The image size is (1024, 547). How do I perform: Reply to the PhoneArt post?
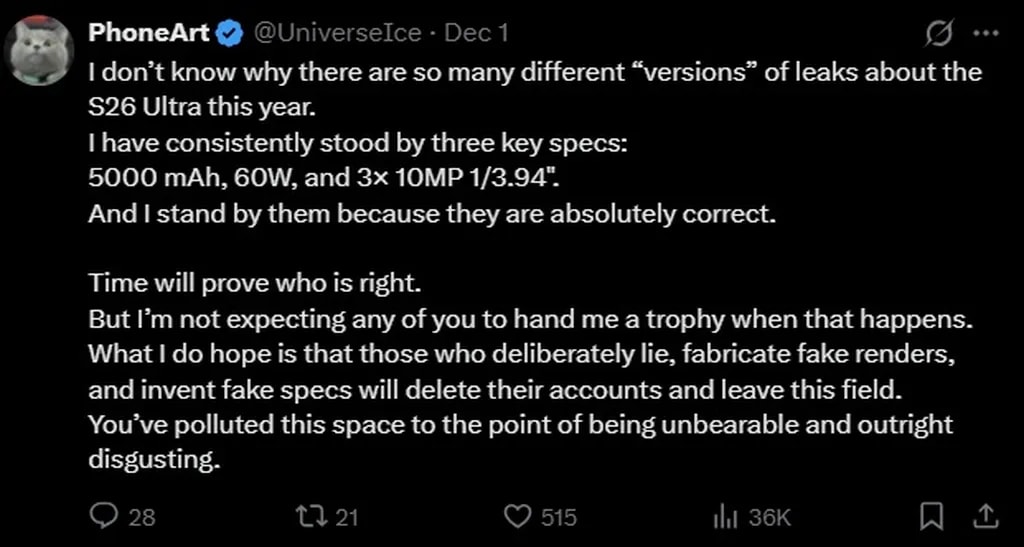pyautogui.click(x=104, y=516)
